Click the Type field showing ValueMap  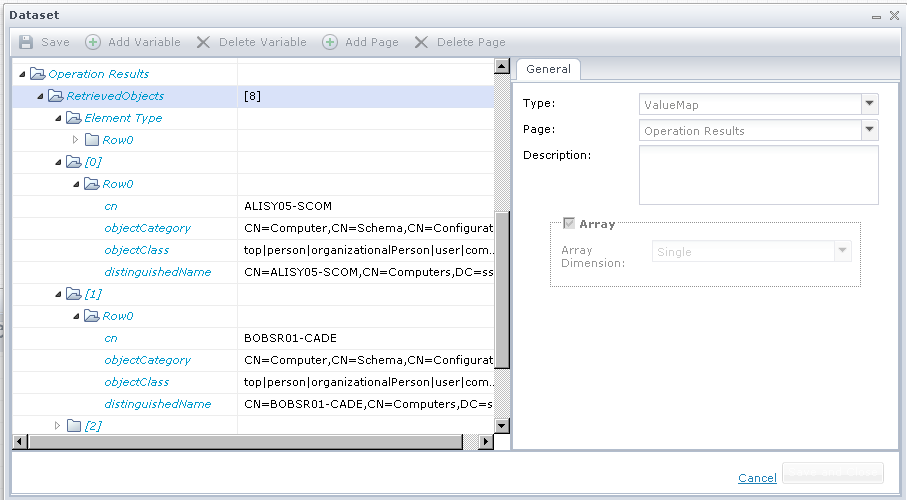click(750, 104)
